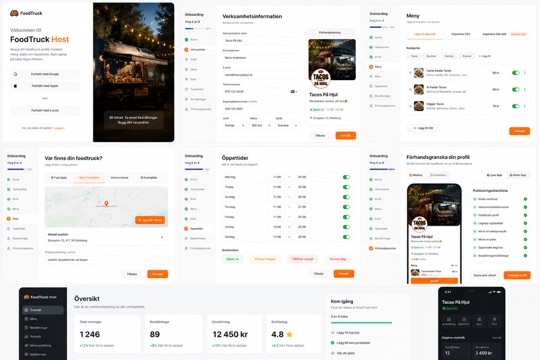Image resolution: width=540 pixels, height=360 pixels.
Task: Turn off the Onsdag opening hours toggle
Action: coord(346,197)
